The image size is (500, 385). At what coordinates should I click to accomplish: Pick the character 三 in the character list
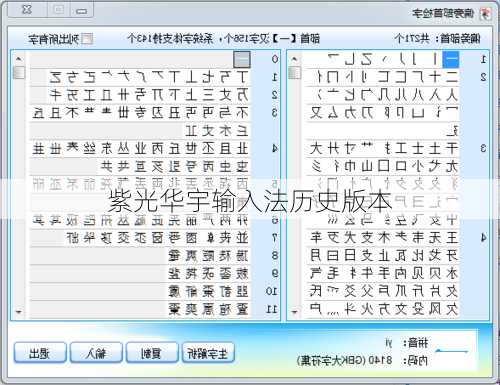point(208,95)
